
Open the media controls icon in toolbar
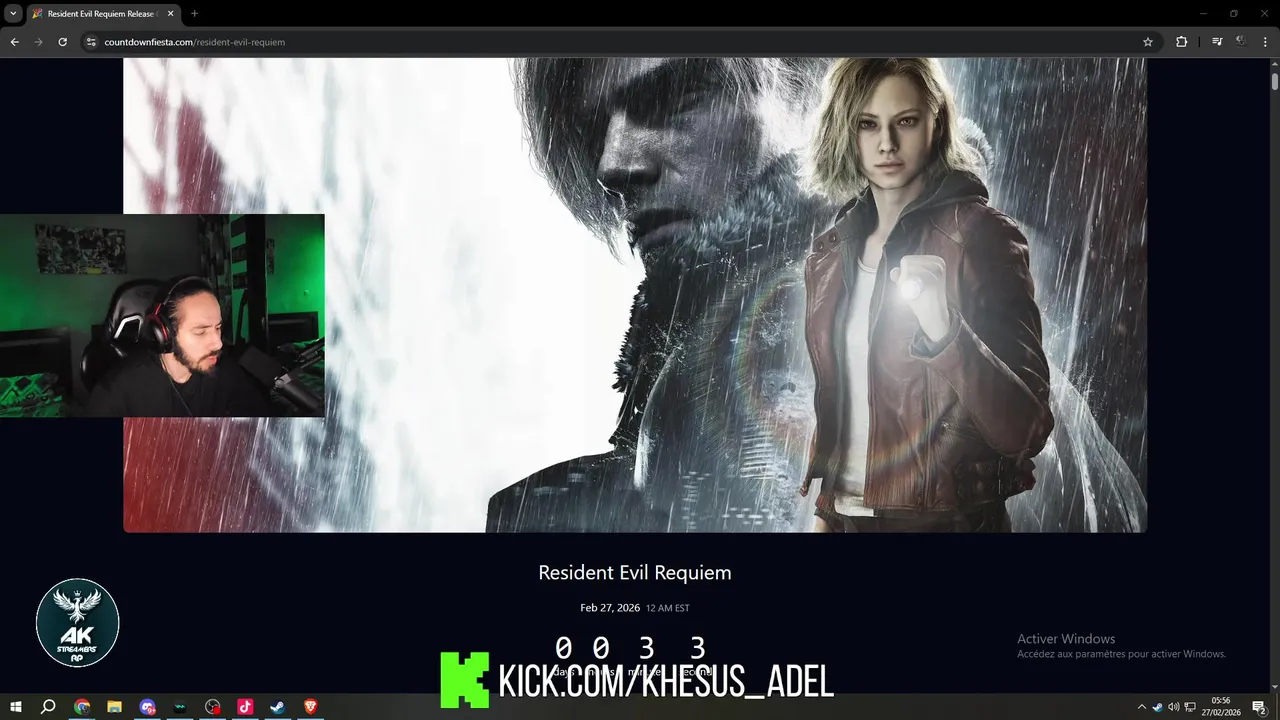click(1217, 42)
